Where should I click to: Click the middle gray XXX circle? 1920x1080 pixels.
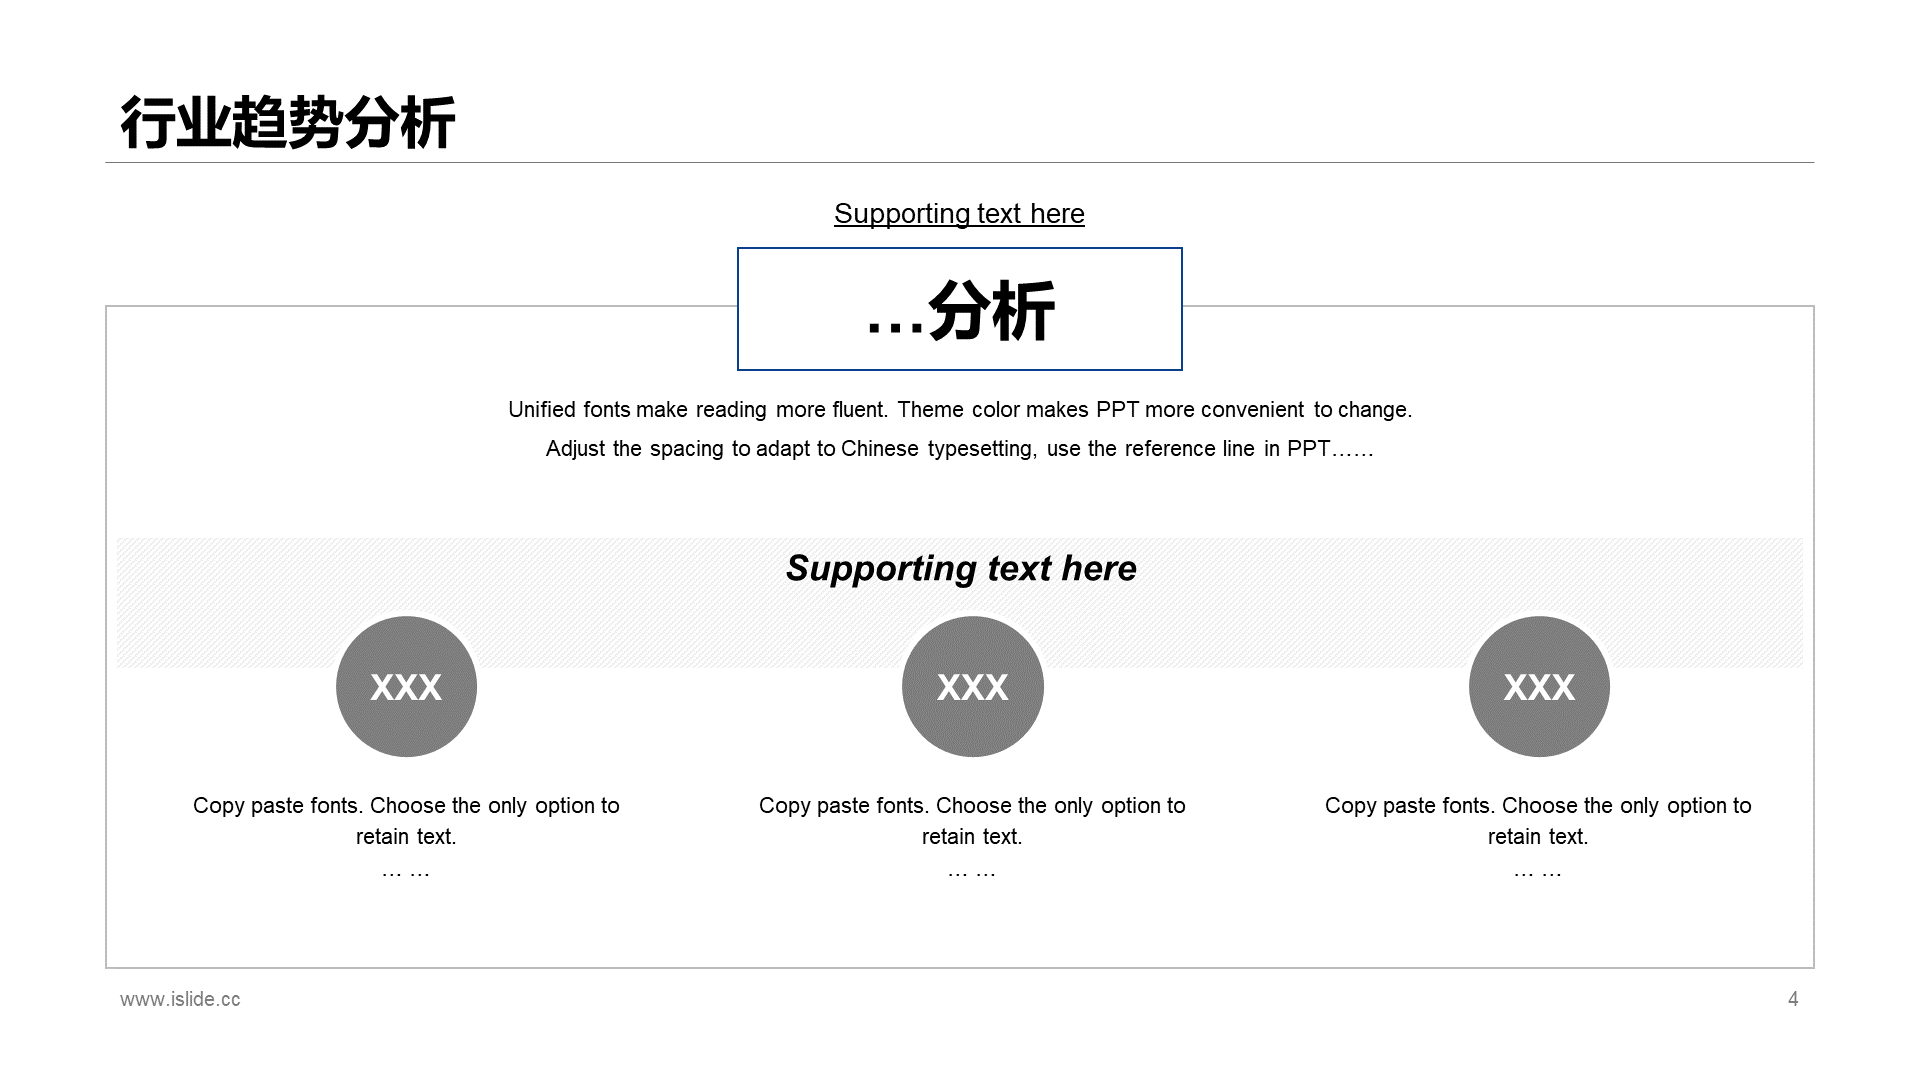click(972, 686)
